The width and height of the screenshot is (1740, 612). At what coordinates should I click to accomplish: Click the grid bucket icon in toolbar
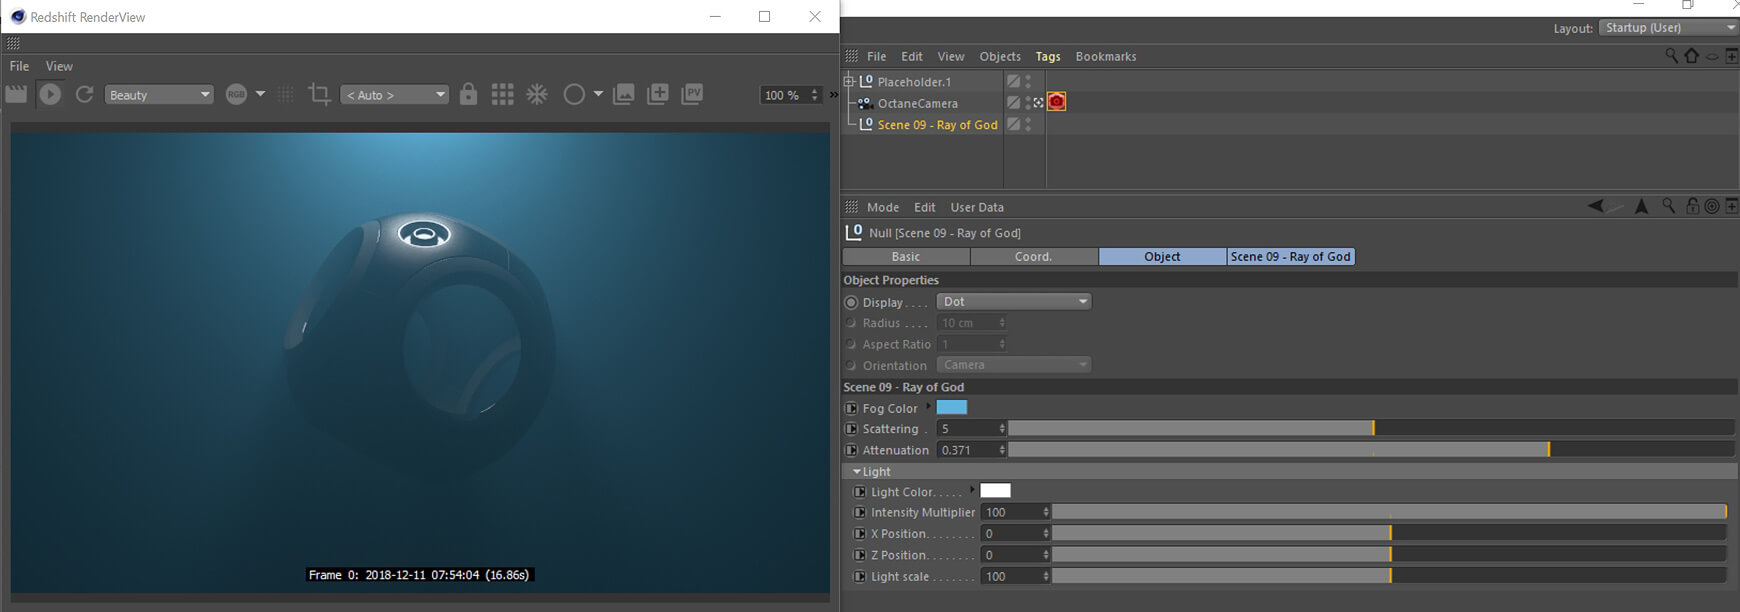point(503,94)
